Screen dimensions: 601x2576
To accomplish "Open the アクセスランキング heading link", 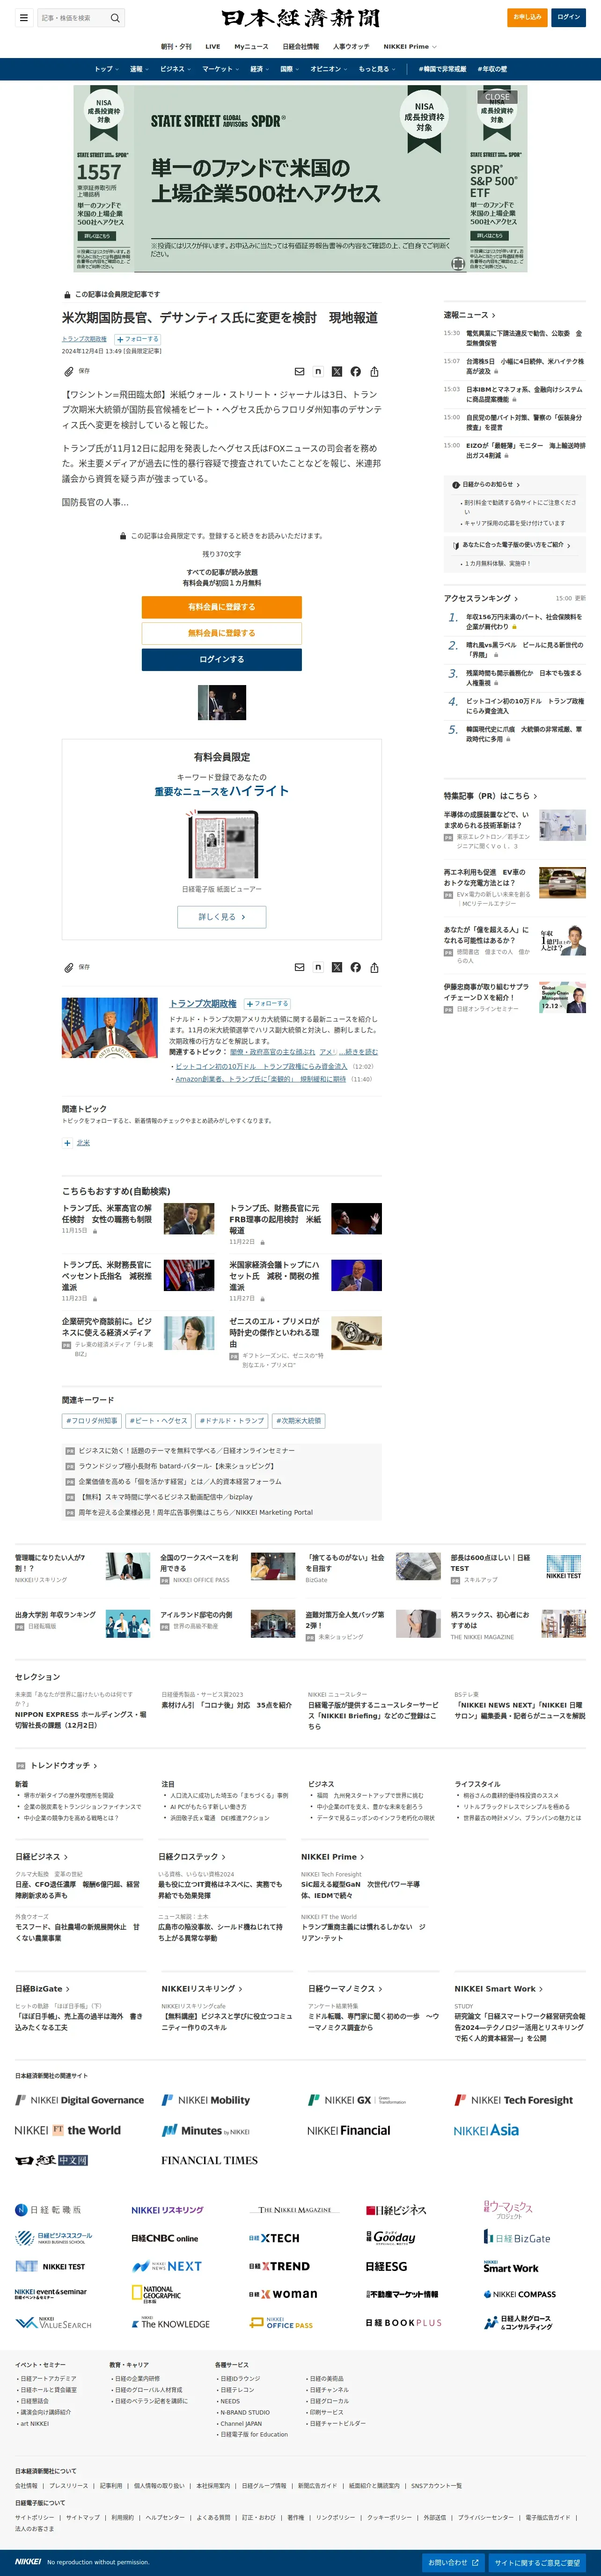I will [x=481, y=598].
